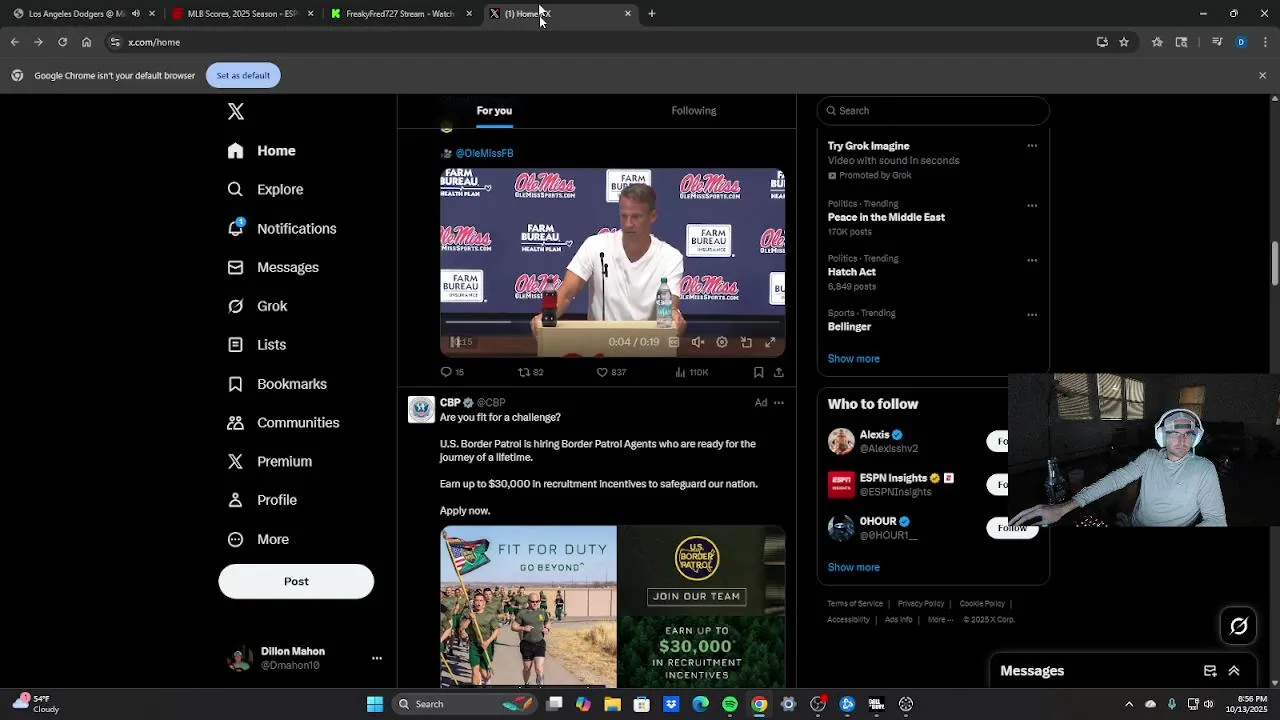Image resolution: width=1280 pixels, height=720 pixels.
Task: Open Spotify from the taskbar
Action: pos(730,704)
